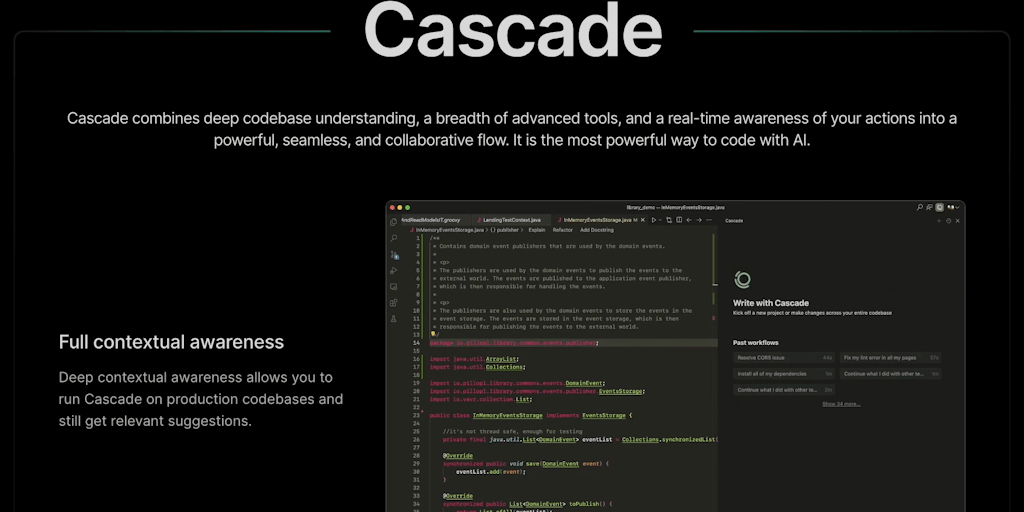Select the Resolve CORS issue workflow

point(761,357)
